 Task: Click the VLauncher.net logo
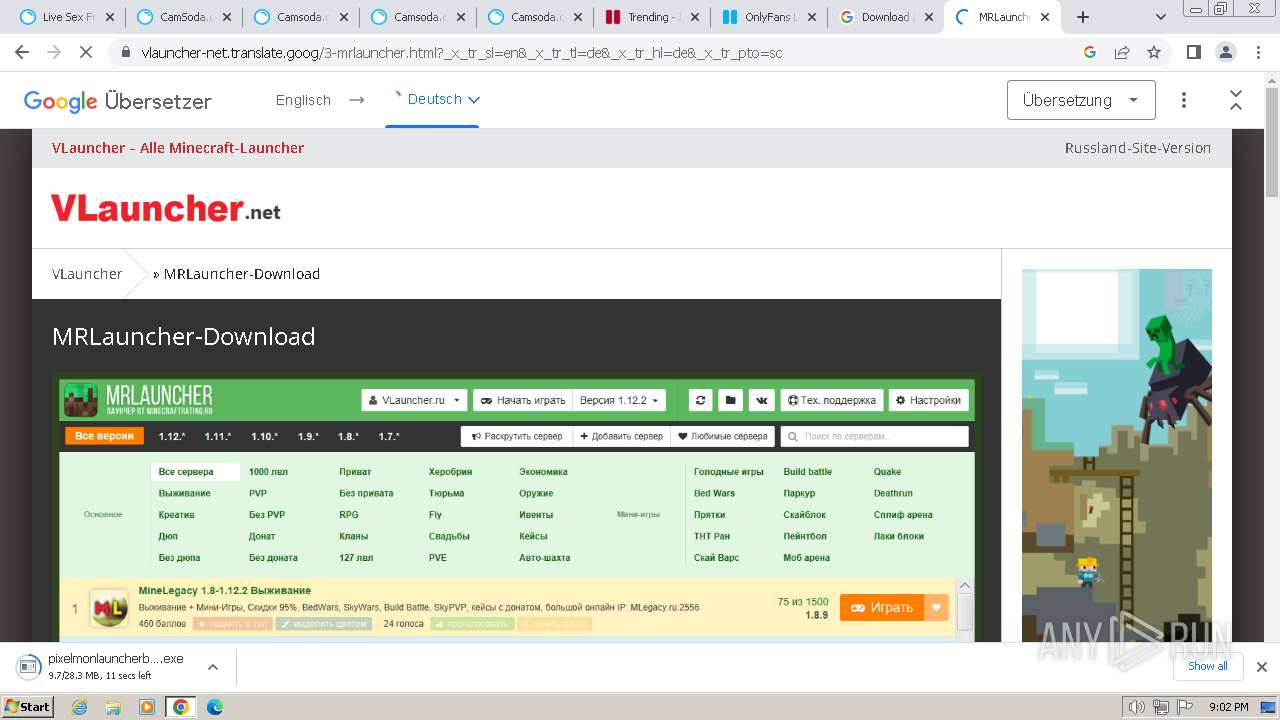166,209
